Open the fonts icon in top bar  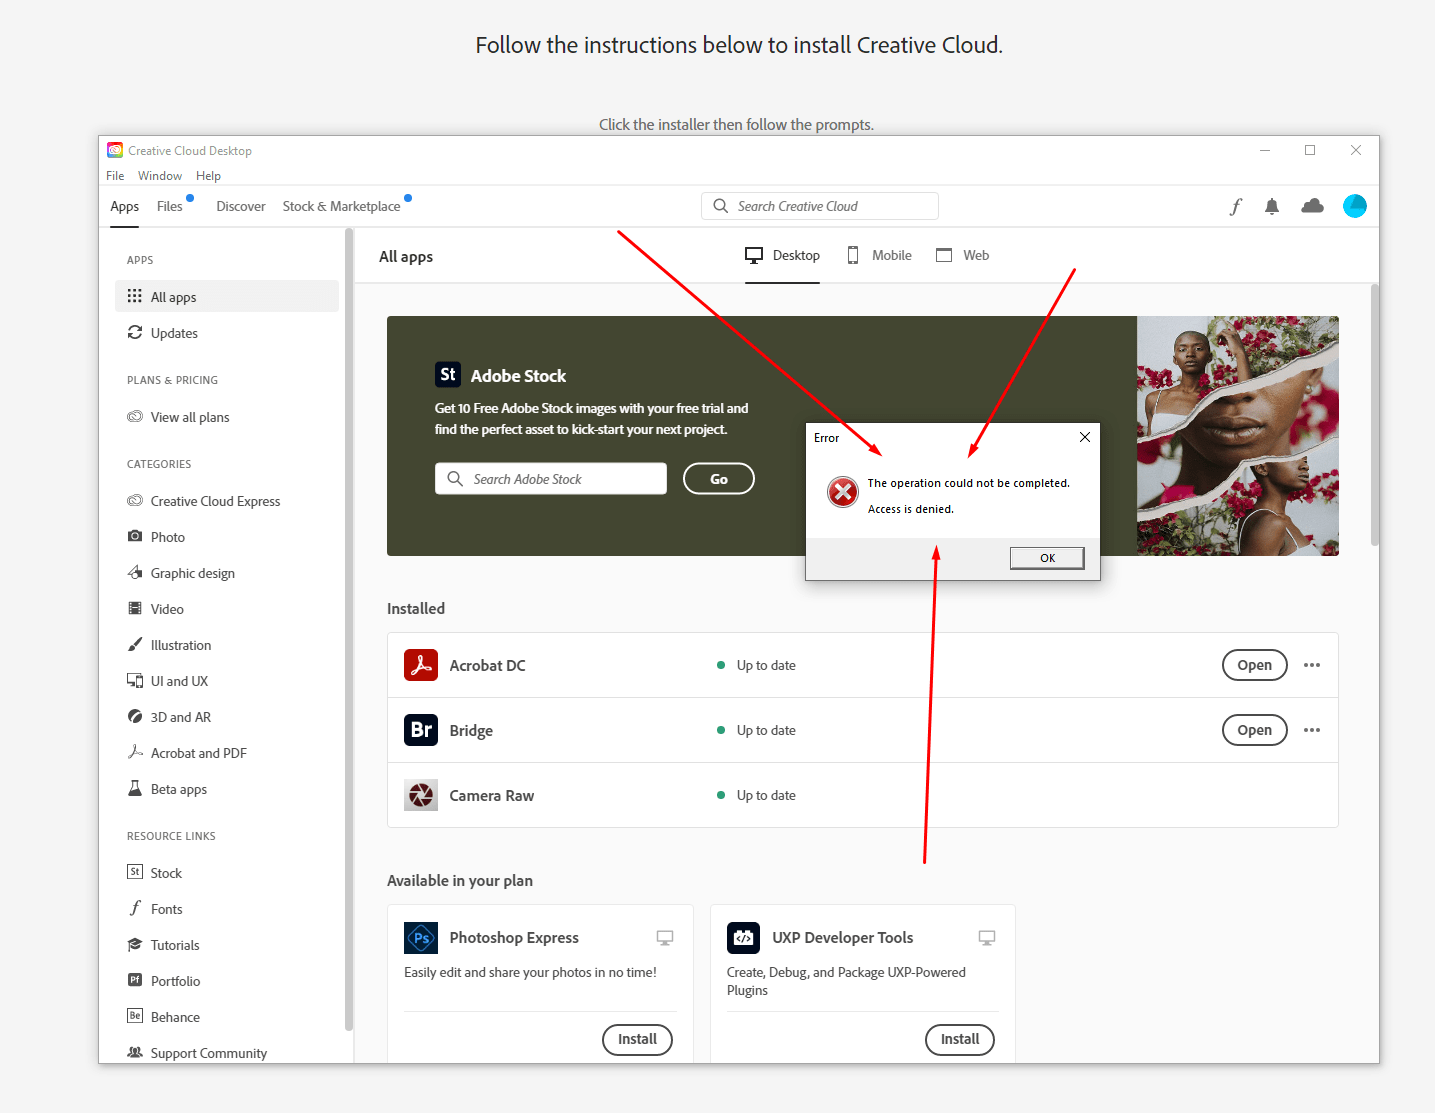pos(1236,206)
